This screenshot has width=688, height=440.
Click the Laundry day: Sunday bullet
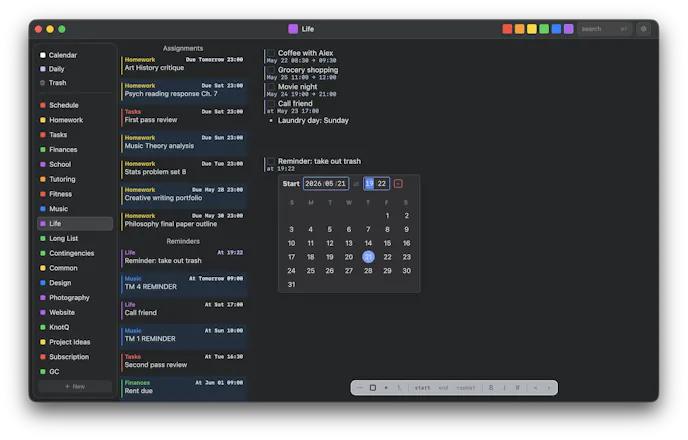[x=313, y=121]
